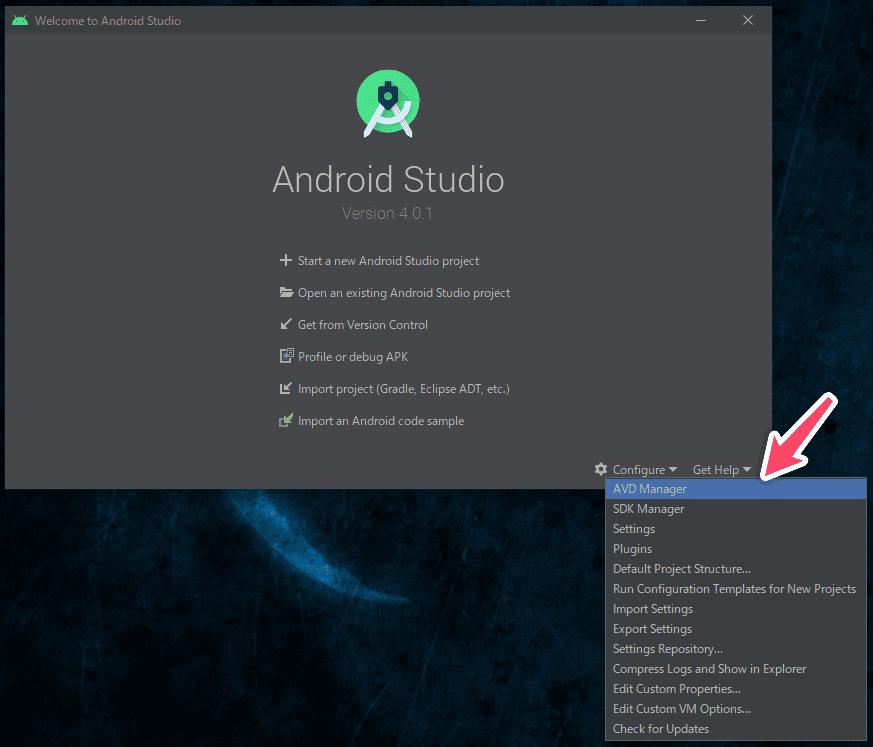Choose Settings in Configure menu
Viewport: 873px width, 747px height.
pos(735,529)
